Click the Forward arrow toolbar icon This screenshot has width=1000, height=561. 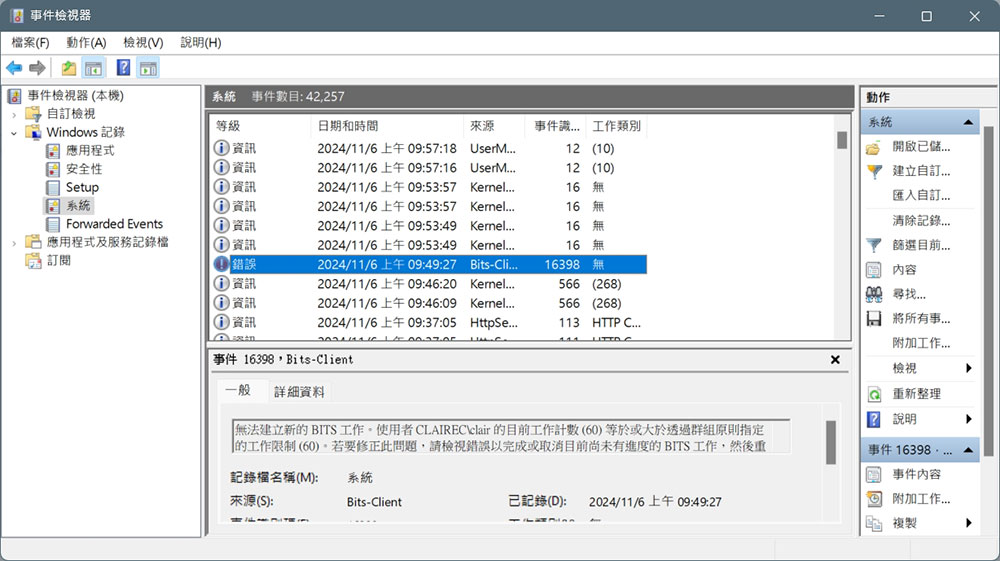38,68
